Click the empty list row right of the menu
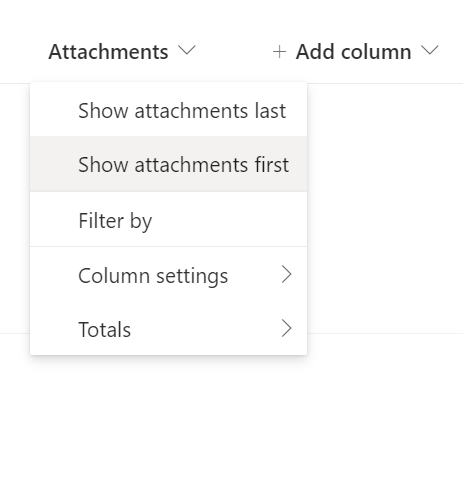This screenshot has height=478, width=463. point(385,208)
